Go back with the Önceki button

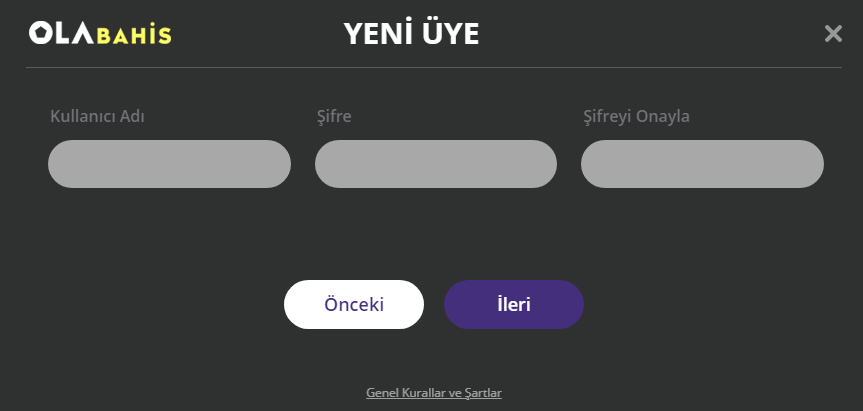(354, 304)
